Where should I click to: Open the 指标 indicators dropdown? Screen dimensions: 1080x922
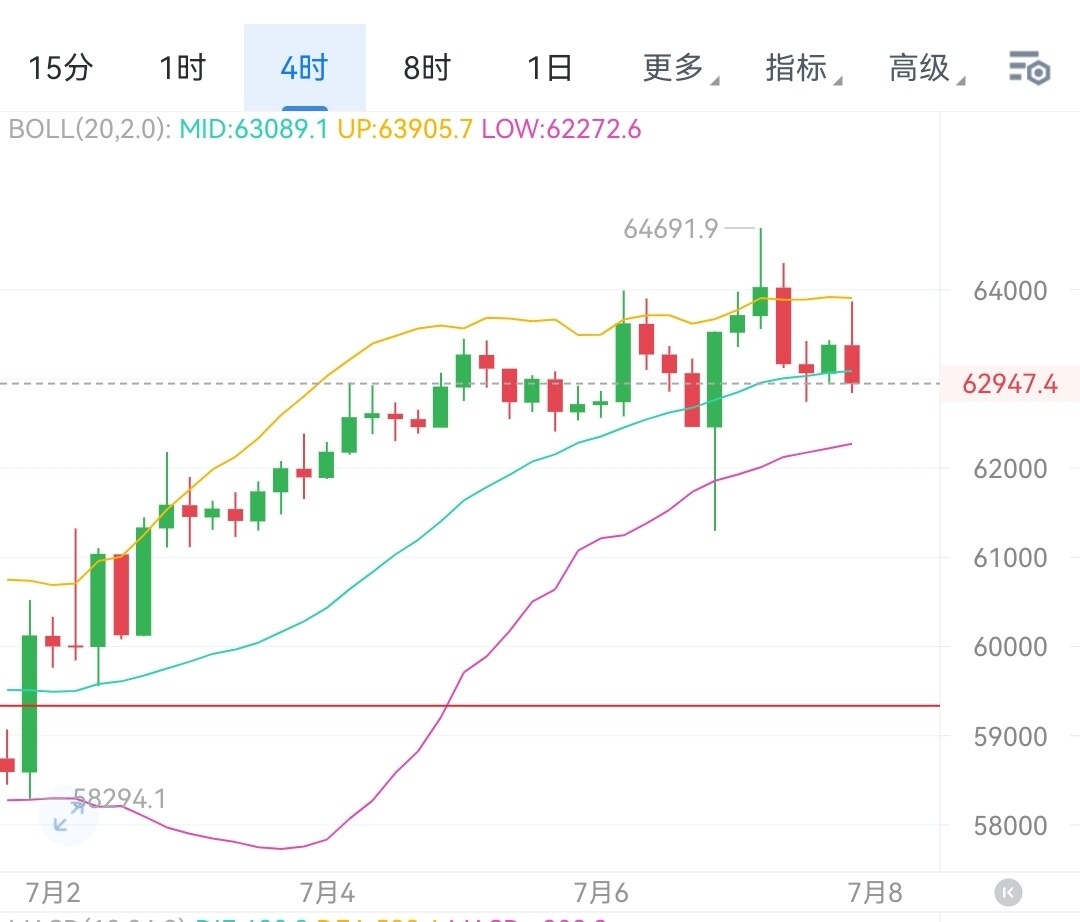[802, 67]
